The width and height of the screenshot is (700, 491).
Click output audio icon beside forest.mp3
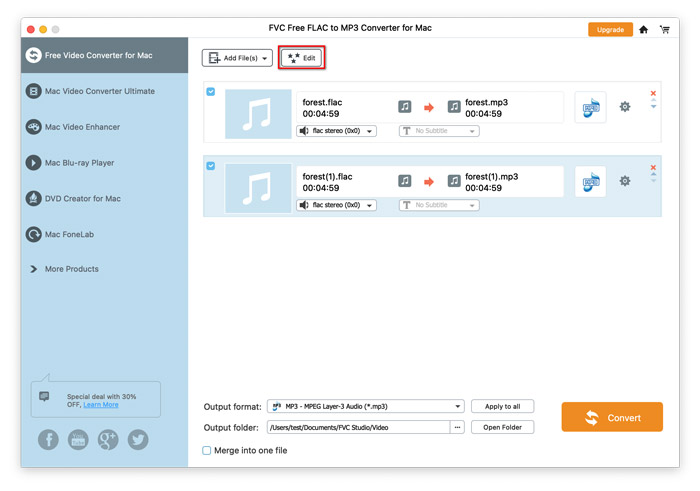(454, 107)
